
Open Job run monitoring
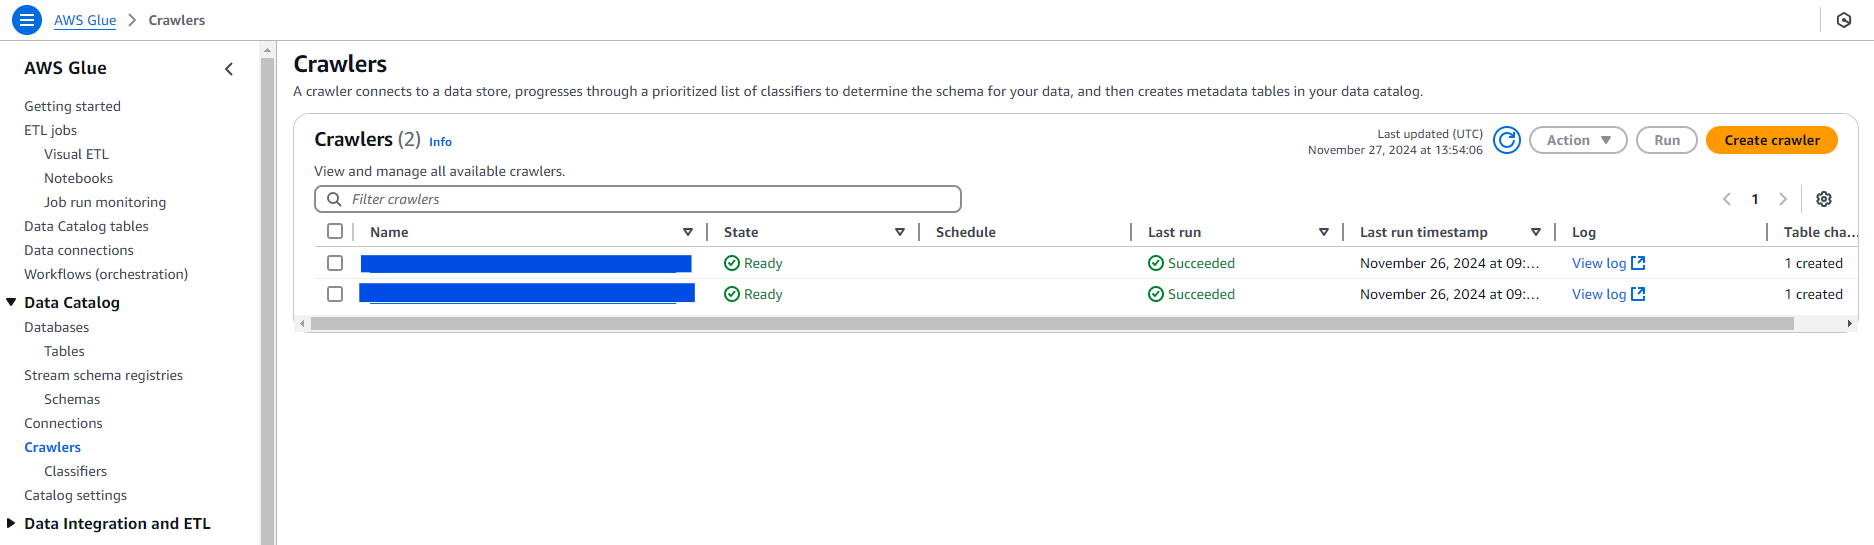[105, 202]
